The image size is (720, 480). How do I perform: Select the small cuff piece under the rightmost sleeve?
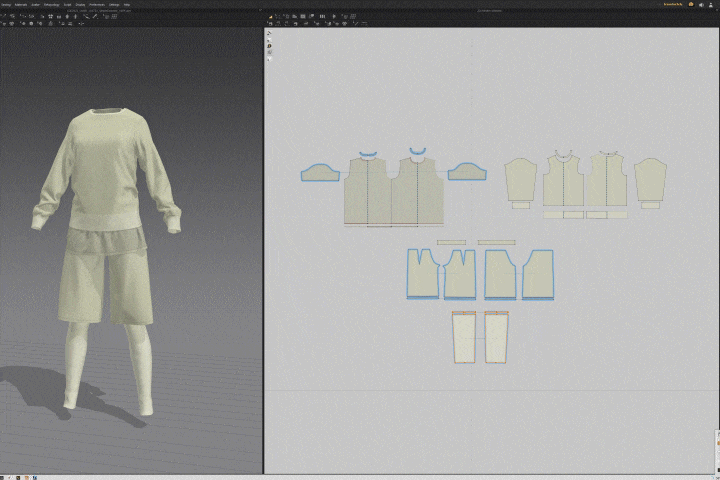[650, 206]
